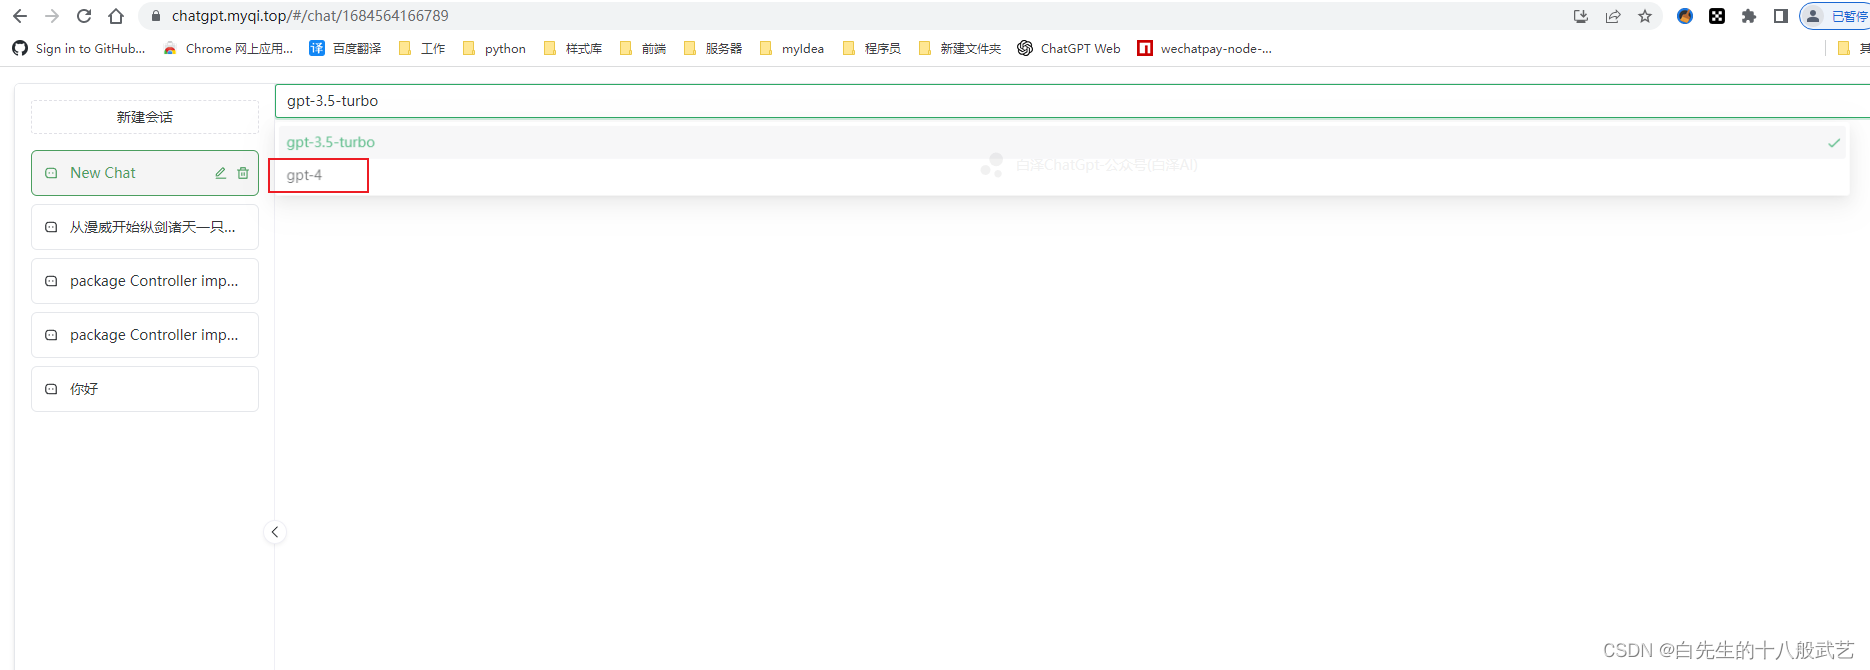Collapse the sidebar with the chevron button
This screenshot has height=670, width=1870.
pos(275,532)
